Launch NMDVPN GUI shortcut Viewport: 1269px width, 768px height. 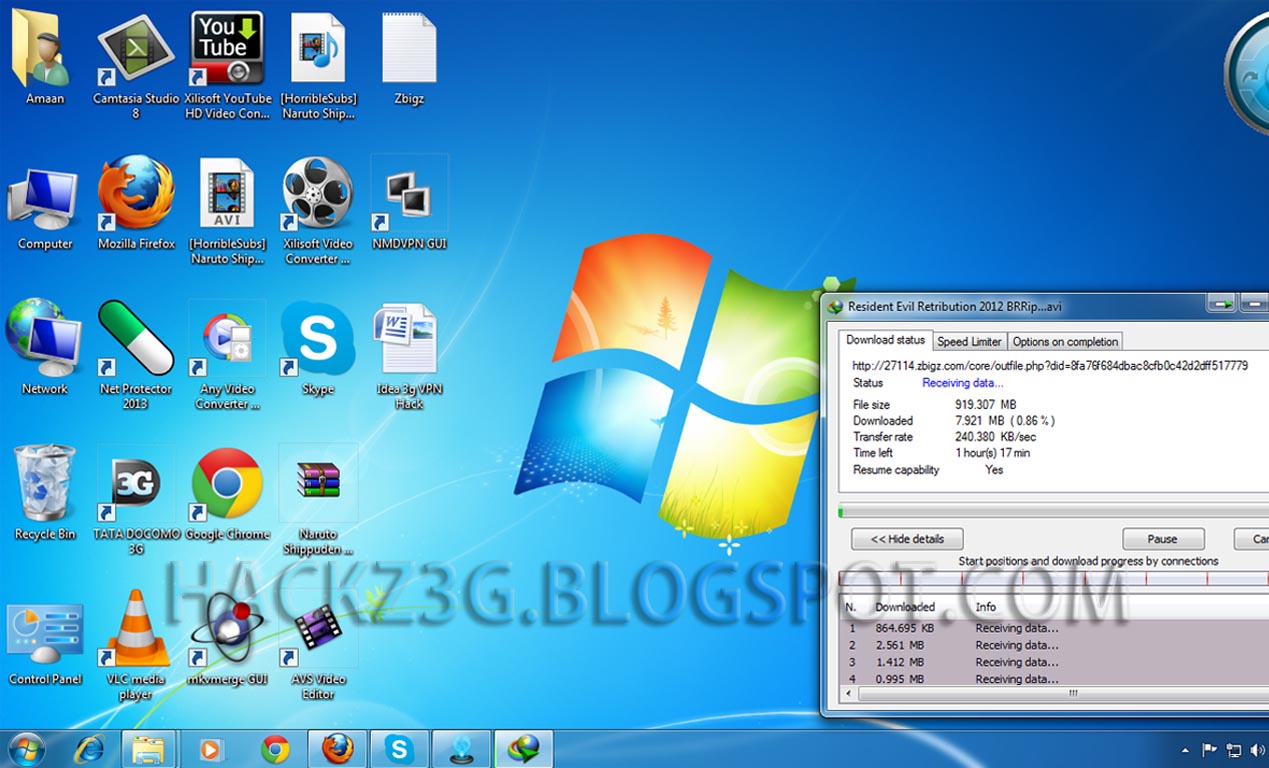point(409,203)
